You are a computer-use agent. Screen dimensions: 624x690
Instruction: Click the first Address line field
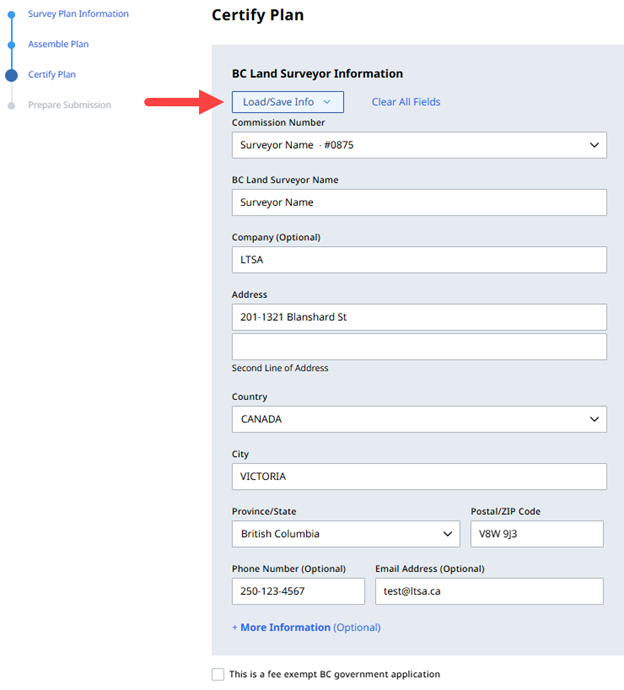click(x=418, y=317)
